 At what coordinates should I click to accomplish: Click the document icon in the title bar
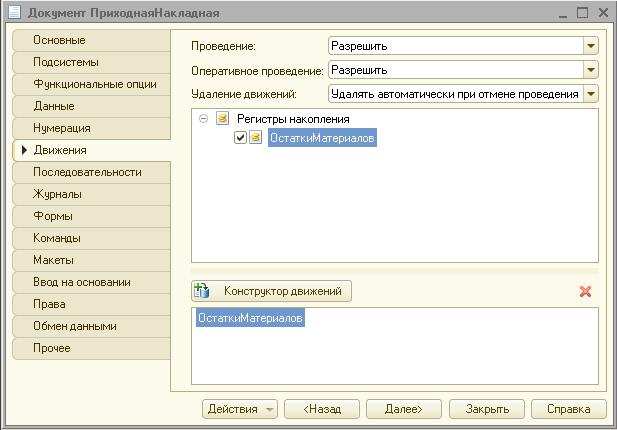click(x=14, y=13)
